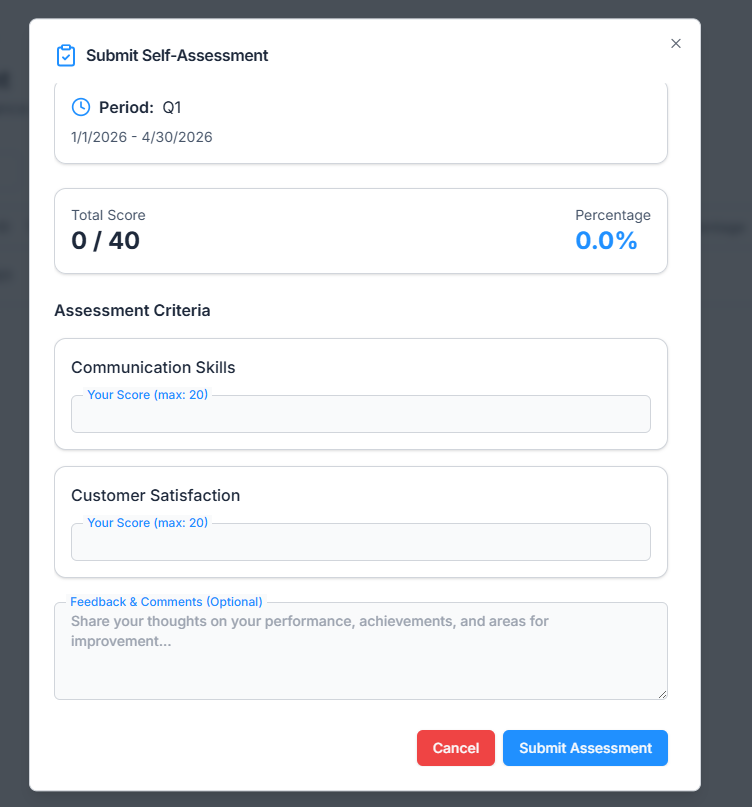
Task: Click the clock icon beside Period
Action: tap(81, 107)
